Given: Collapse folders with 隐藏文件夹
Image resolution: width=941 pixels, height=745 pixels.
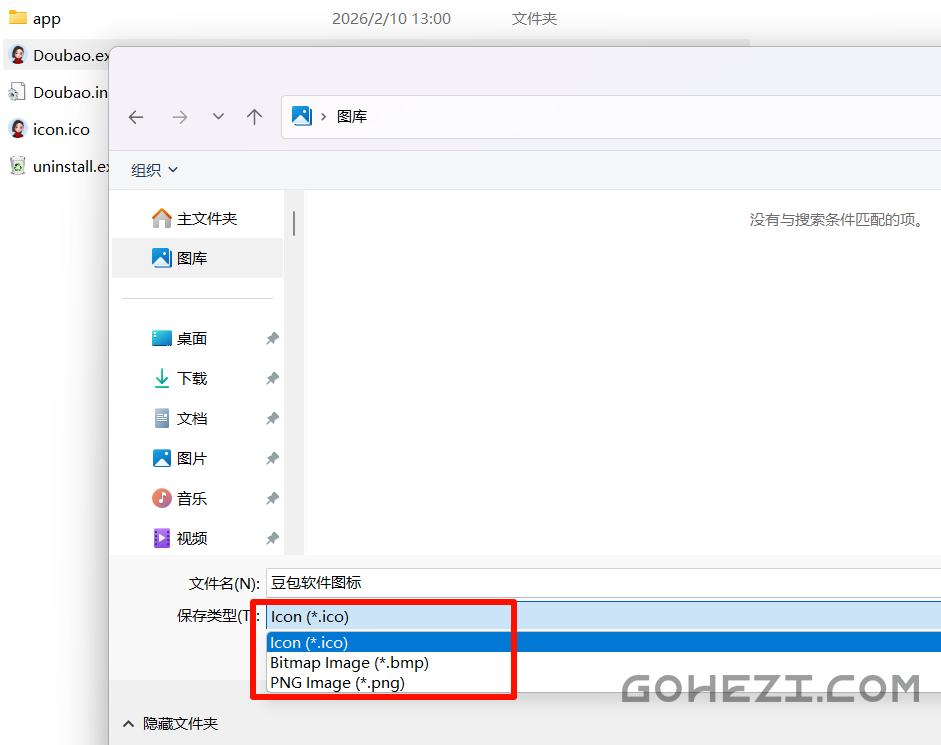Looking at the screenshot, I should [x=170, y=723].
